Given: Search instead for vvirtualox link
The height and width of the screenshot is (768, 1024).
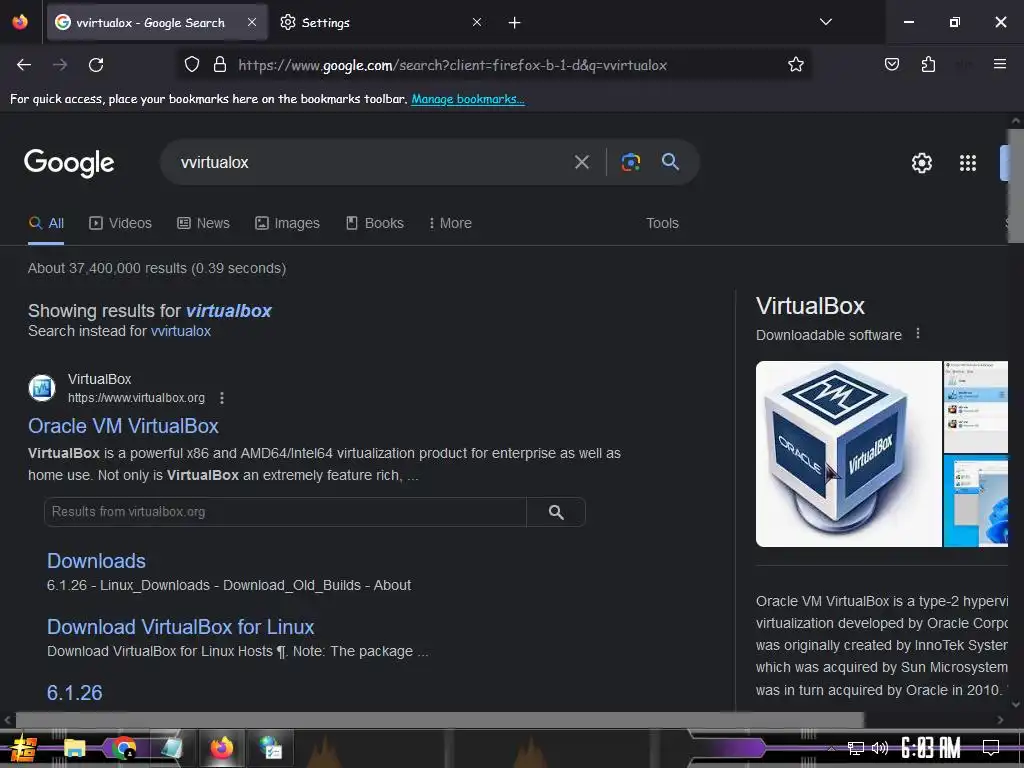Looking at the screenshot, I should coord(181,331).
